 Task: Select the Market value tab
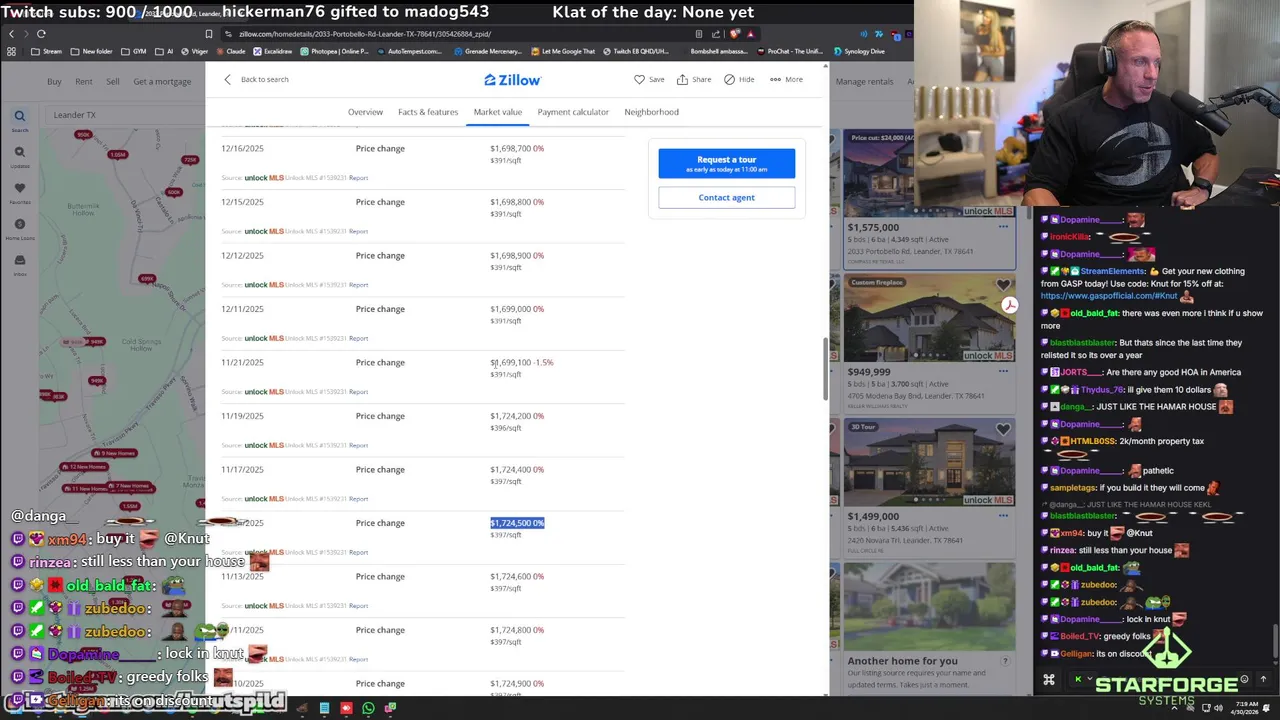pyautogui.click(x=498, y=112)
